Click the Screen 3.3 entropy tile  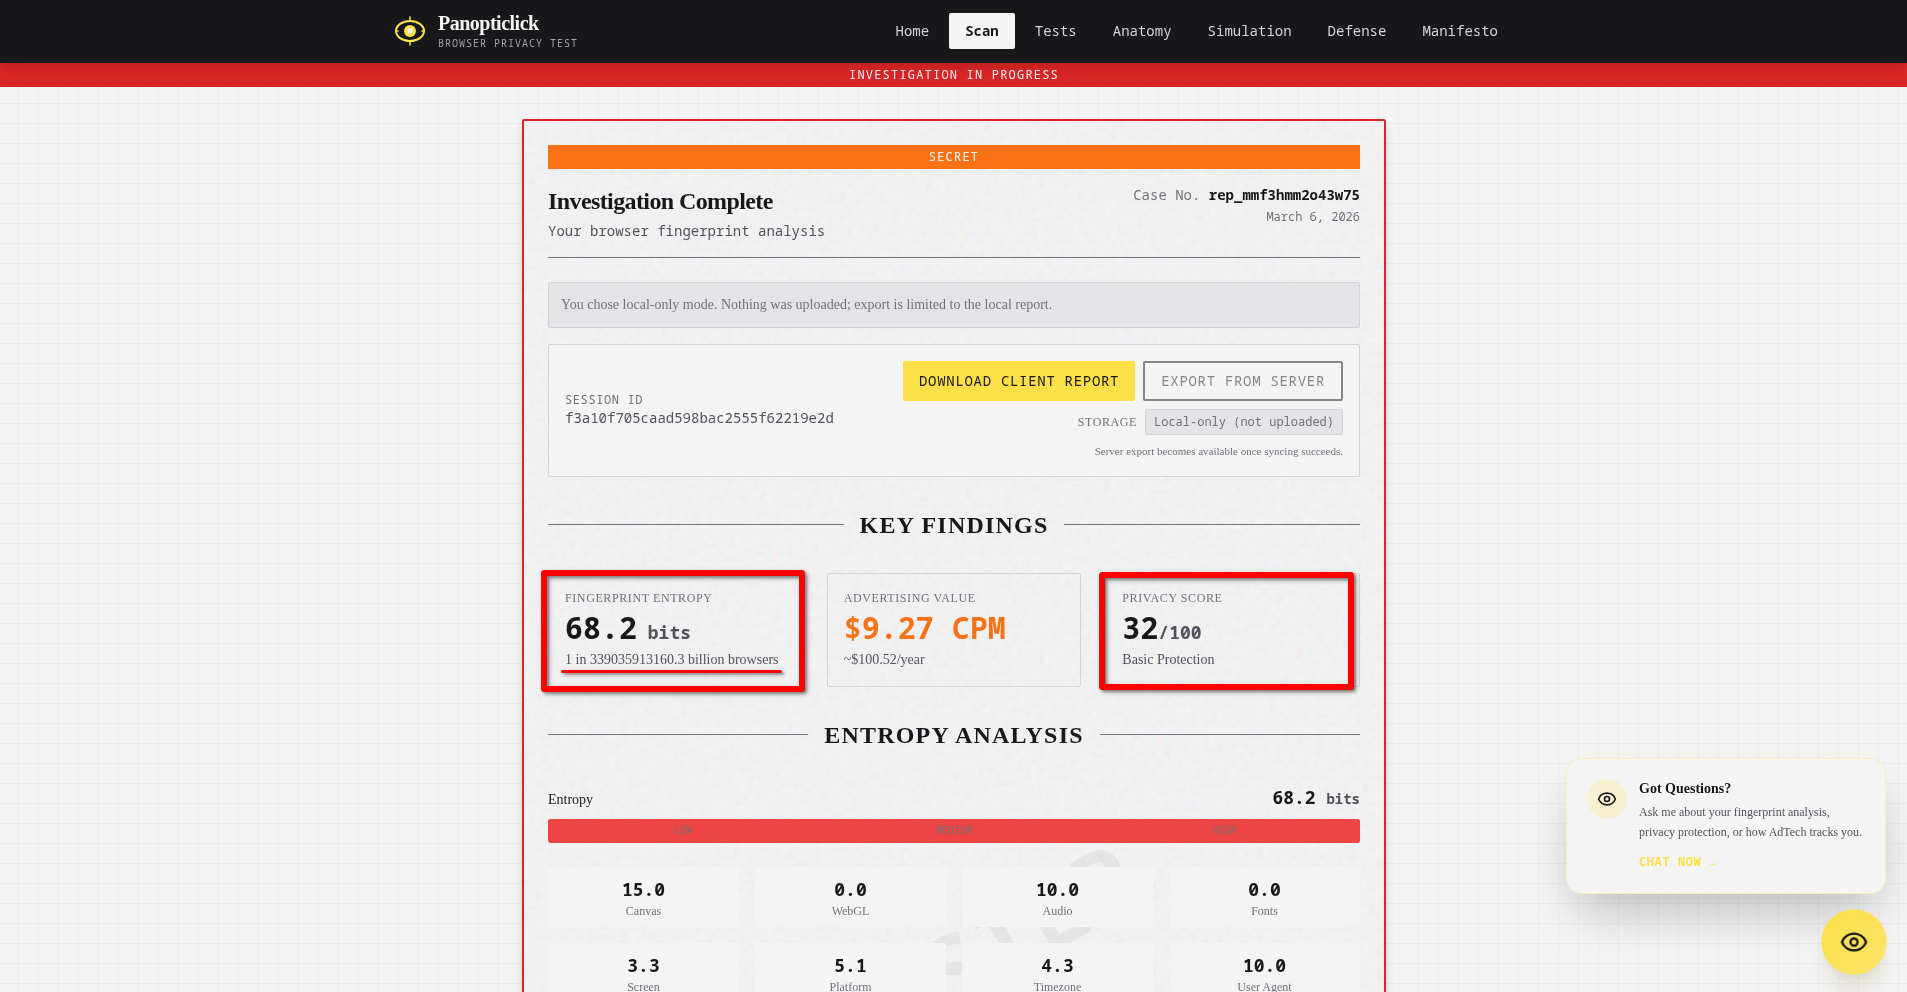(x=643, y=968)
